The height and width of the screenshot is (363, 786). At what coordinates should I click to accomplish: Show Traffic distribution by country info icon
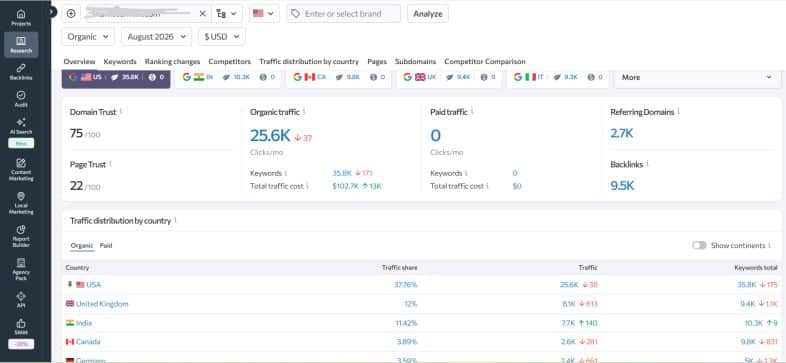click(175, 220)
